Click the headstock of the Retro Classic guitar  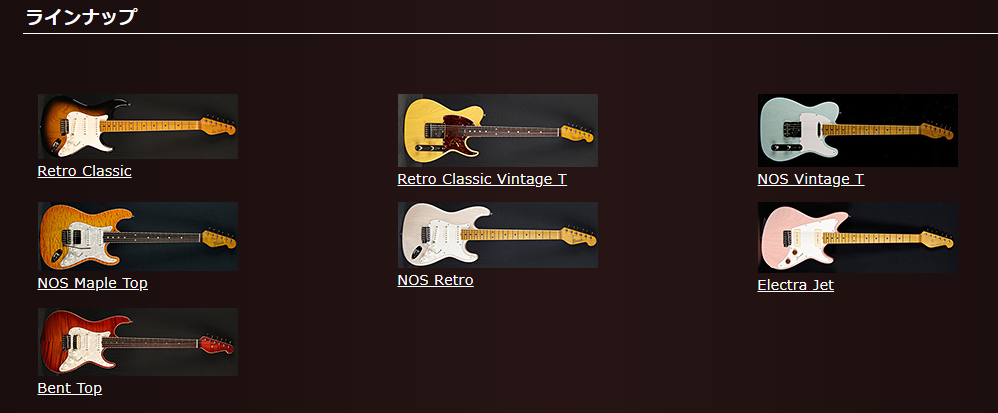(x=219, y=126)
